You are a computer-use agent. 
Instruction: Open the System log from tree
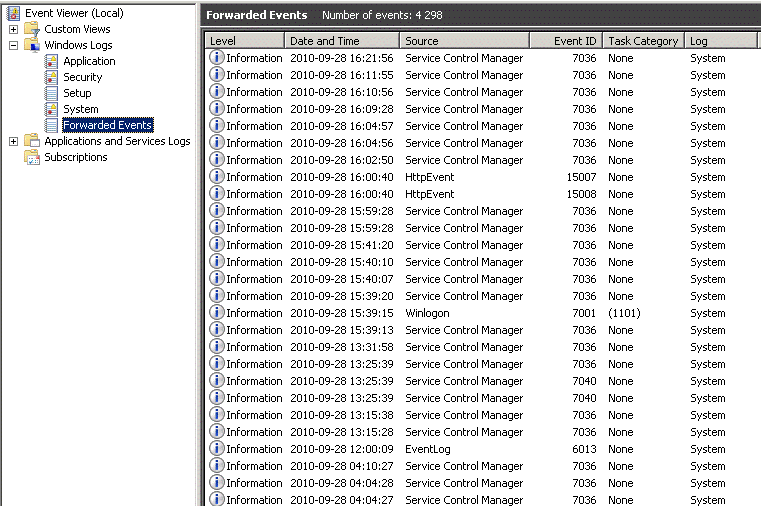click(x=81, y=109)
